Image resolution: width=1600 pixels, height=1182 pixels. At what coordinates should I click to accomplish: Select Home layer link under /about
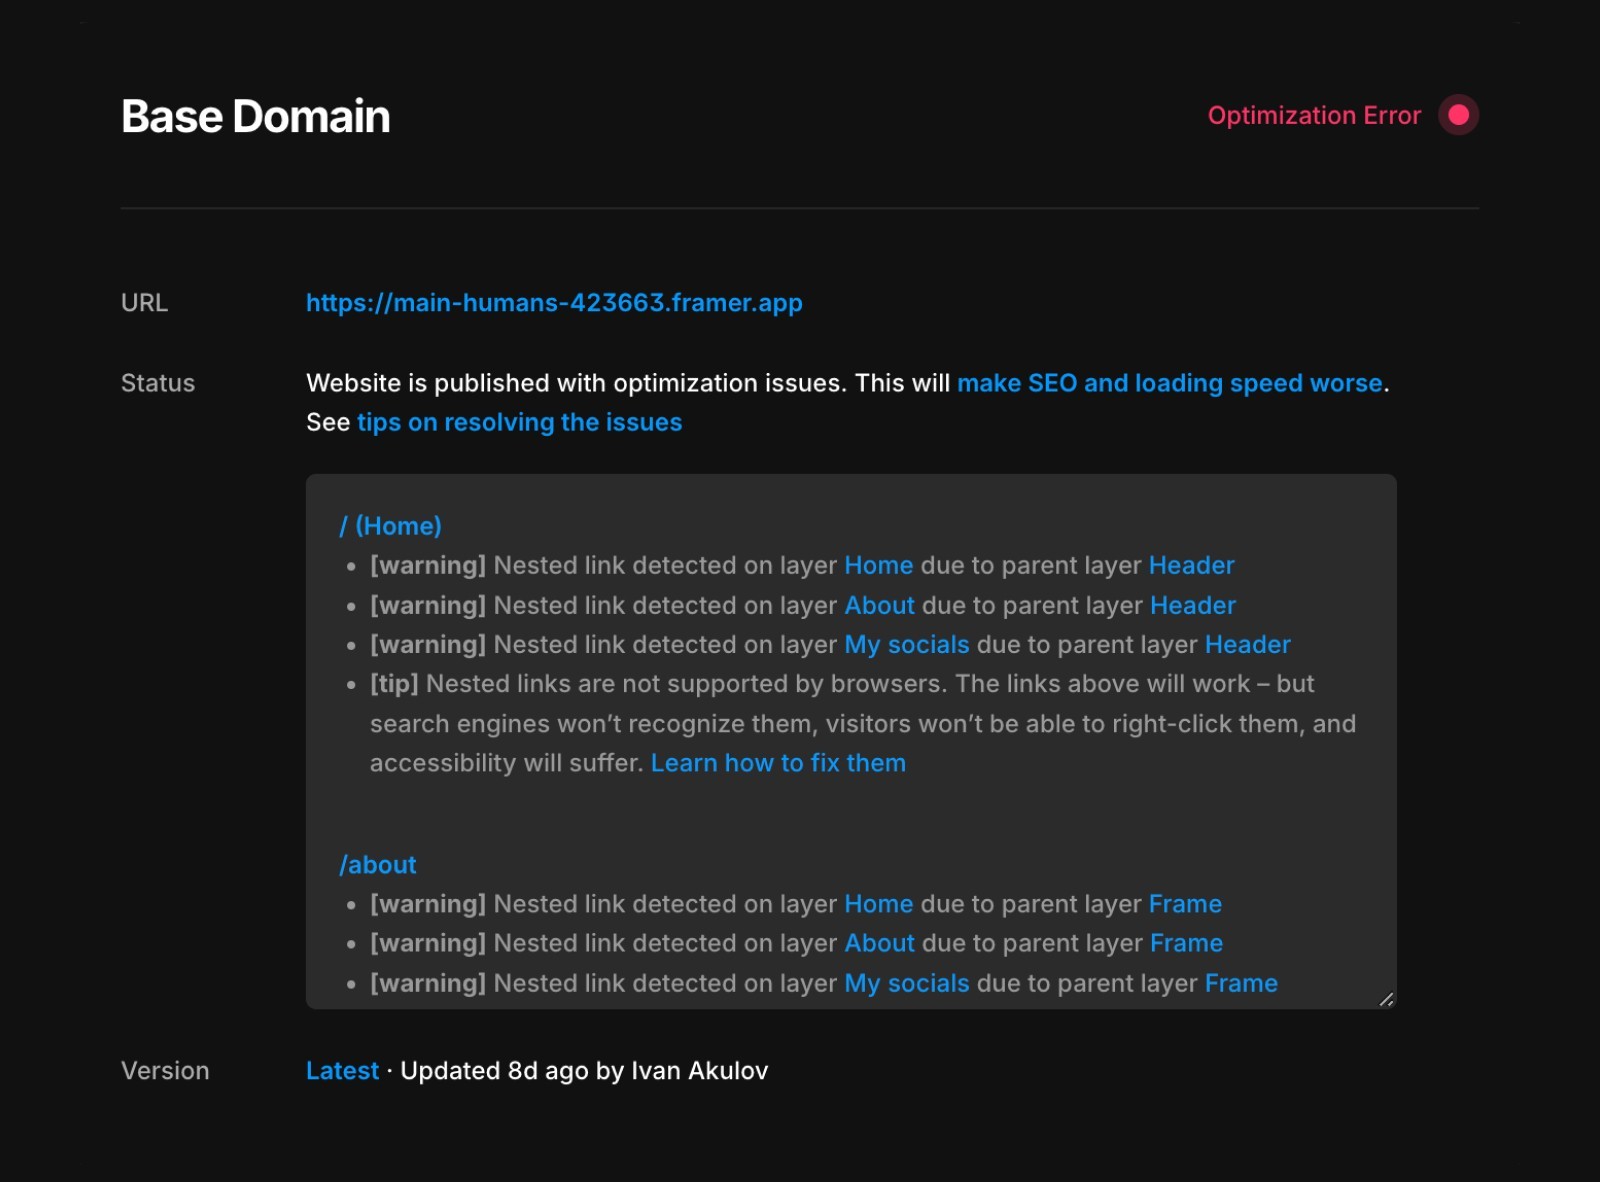[879, 904]
